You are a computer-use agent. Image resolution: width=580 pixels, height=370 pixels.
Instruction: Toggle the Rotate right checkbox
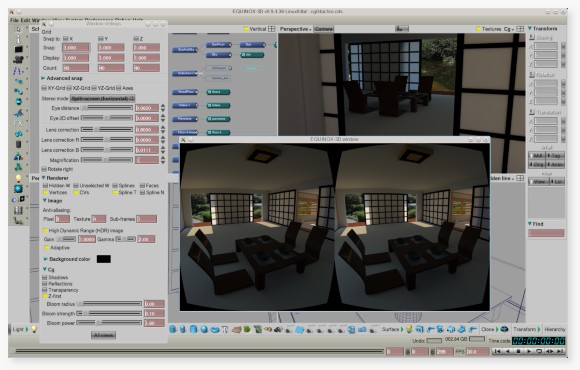click(x=44, y=169)
